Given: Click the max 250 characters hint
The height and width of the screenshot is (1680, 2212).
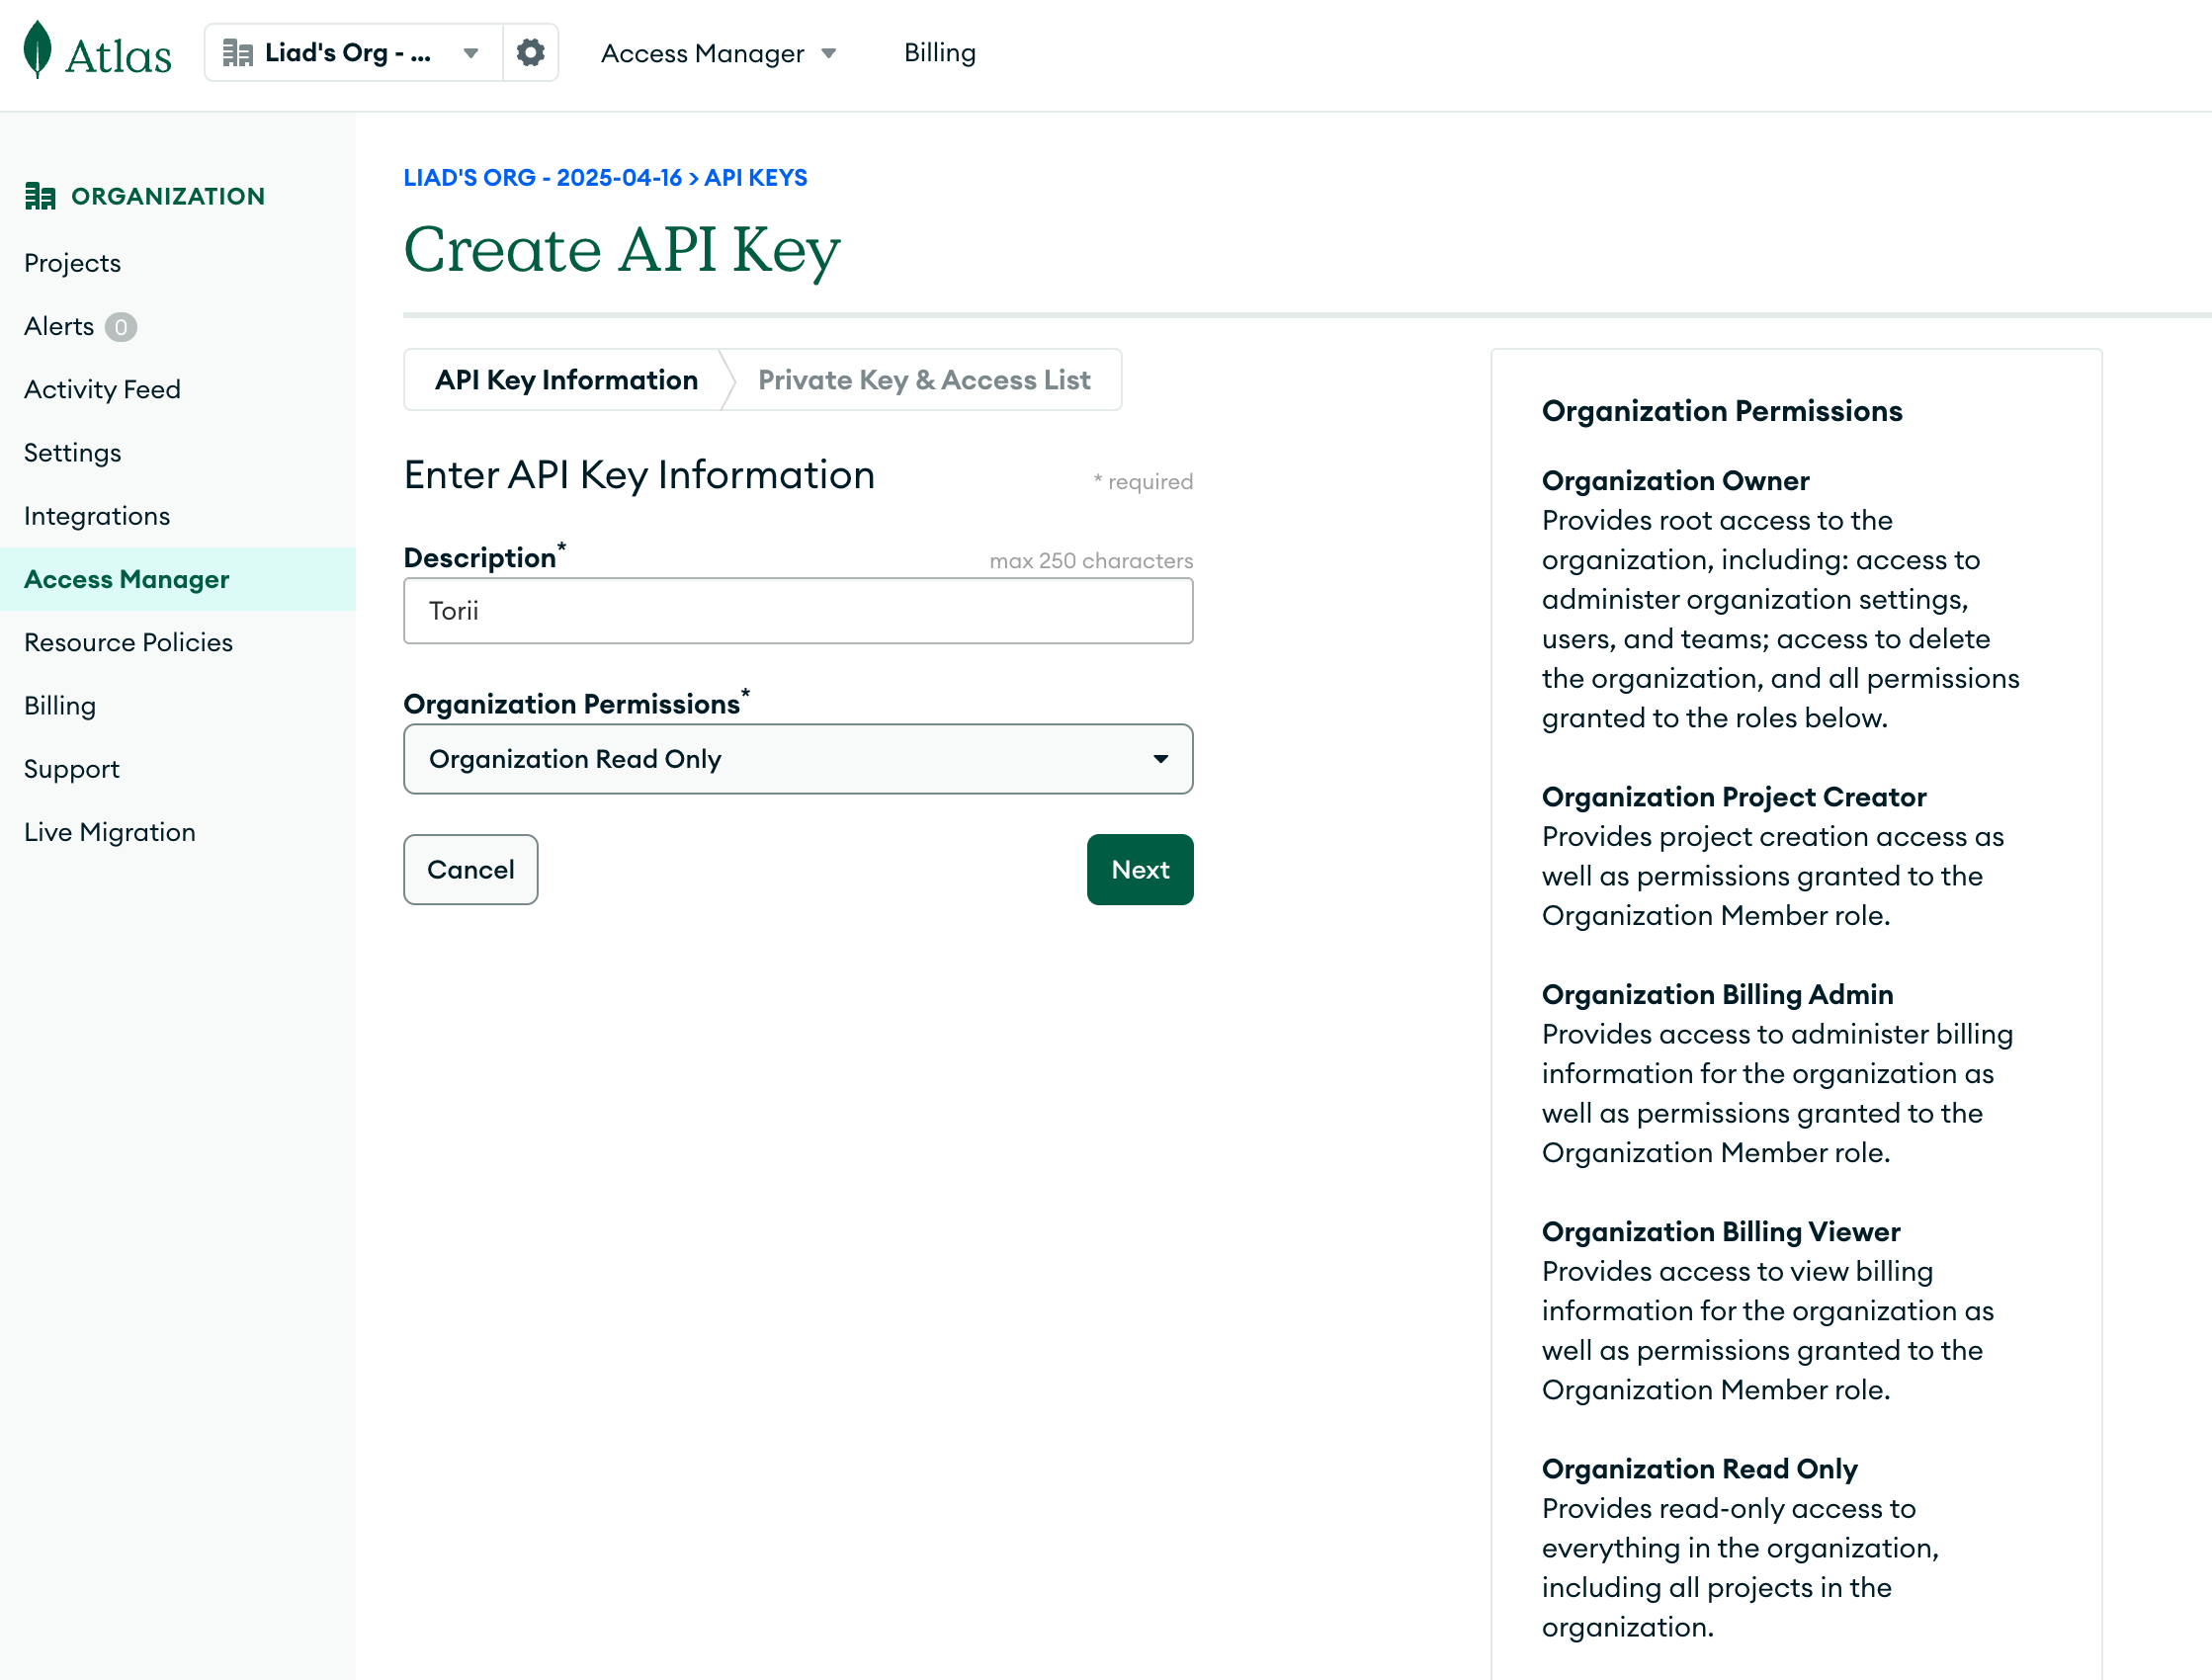Looking at the screenshot, I should (x=1091, y=561).
